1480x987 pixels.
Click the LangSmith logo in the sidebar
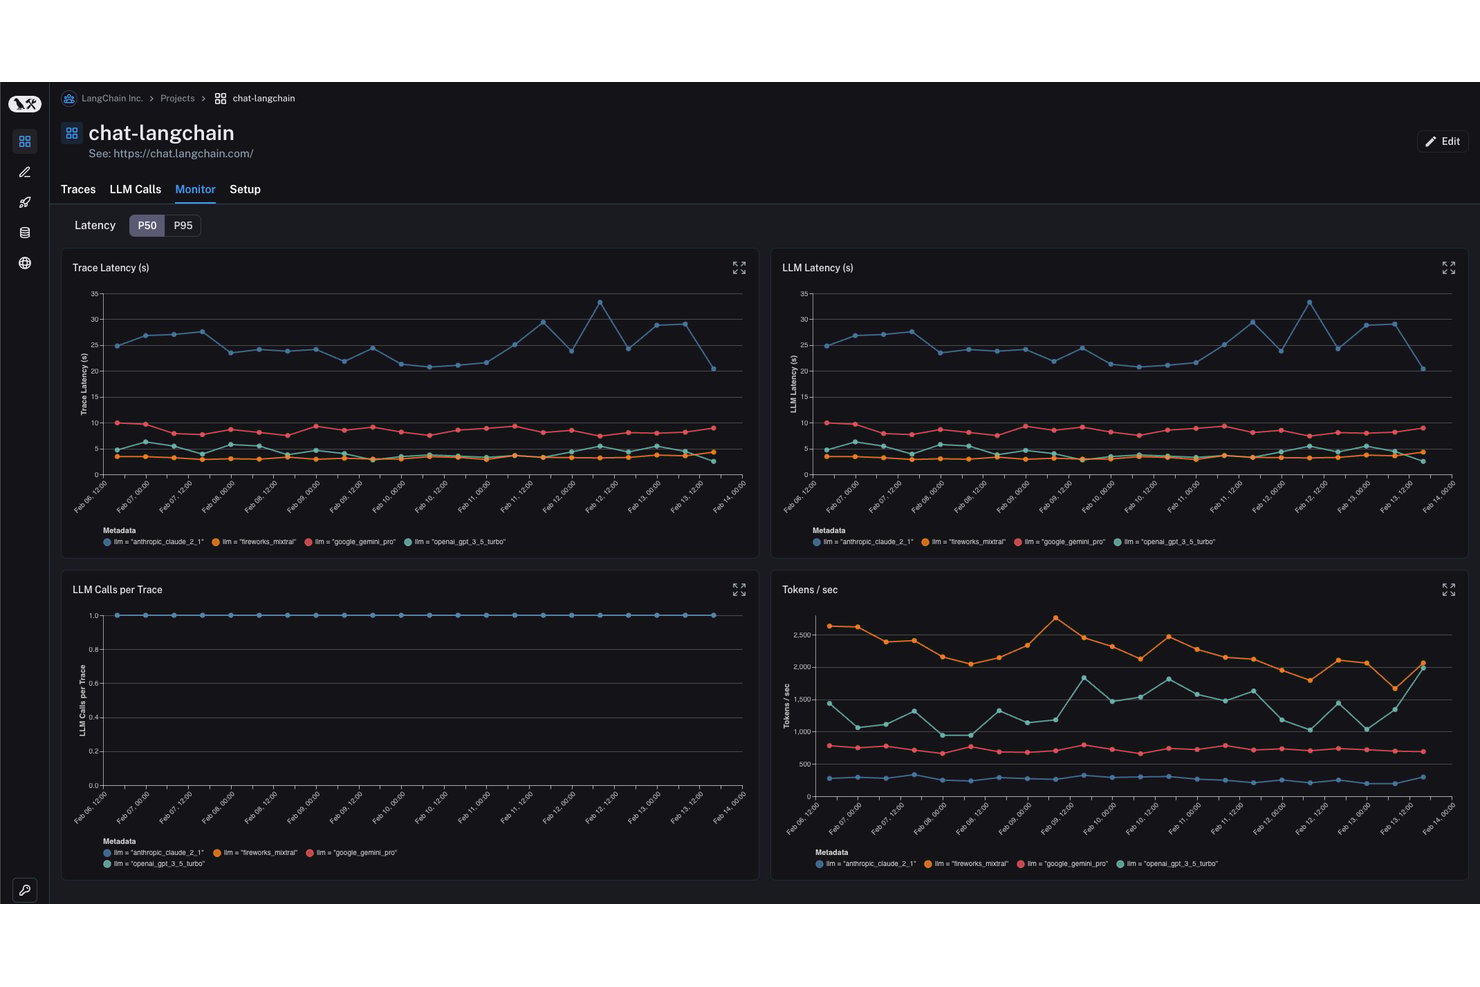point(24,104)
